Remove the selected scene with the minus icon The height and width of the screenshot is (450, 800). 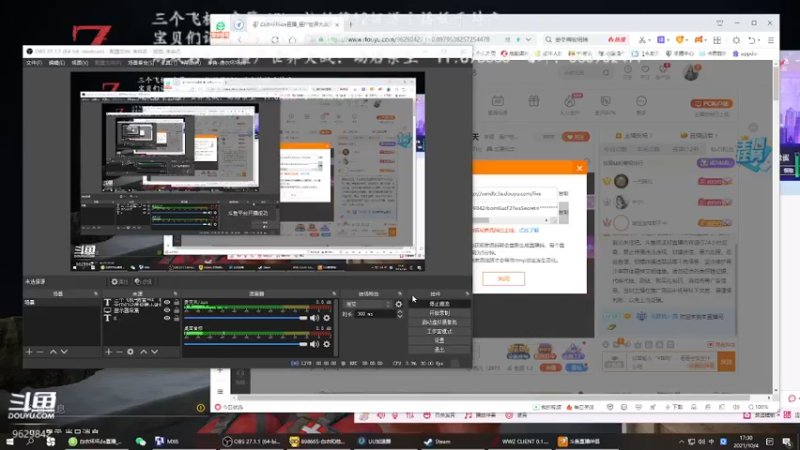[40, 352]
